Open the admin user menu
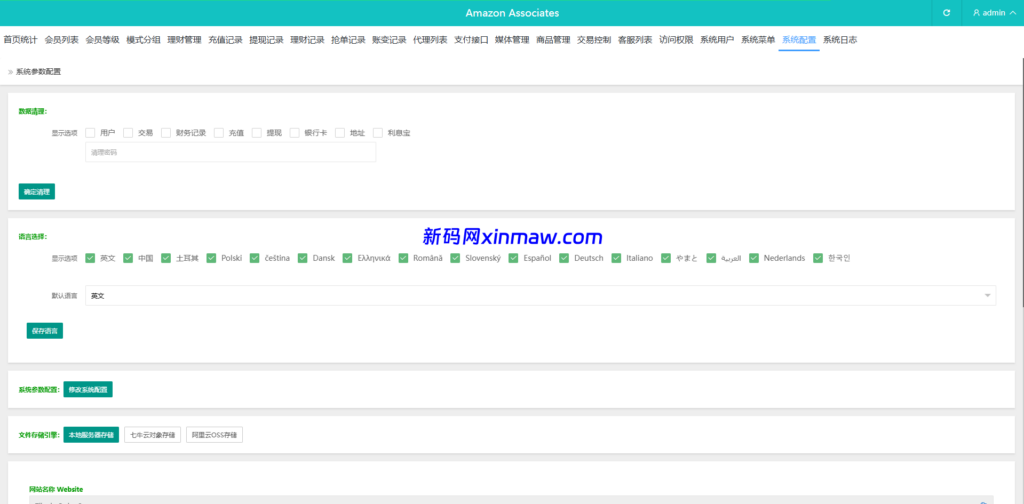This screenshot has height=504, width=1024. point(993,13)
